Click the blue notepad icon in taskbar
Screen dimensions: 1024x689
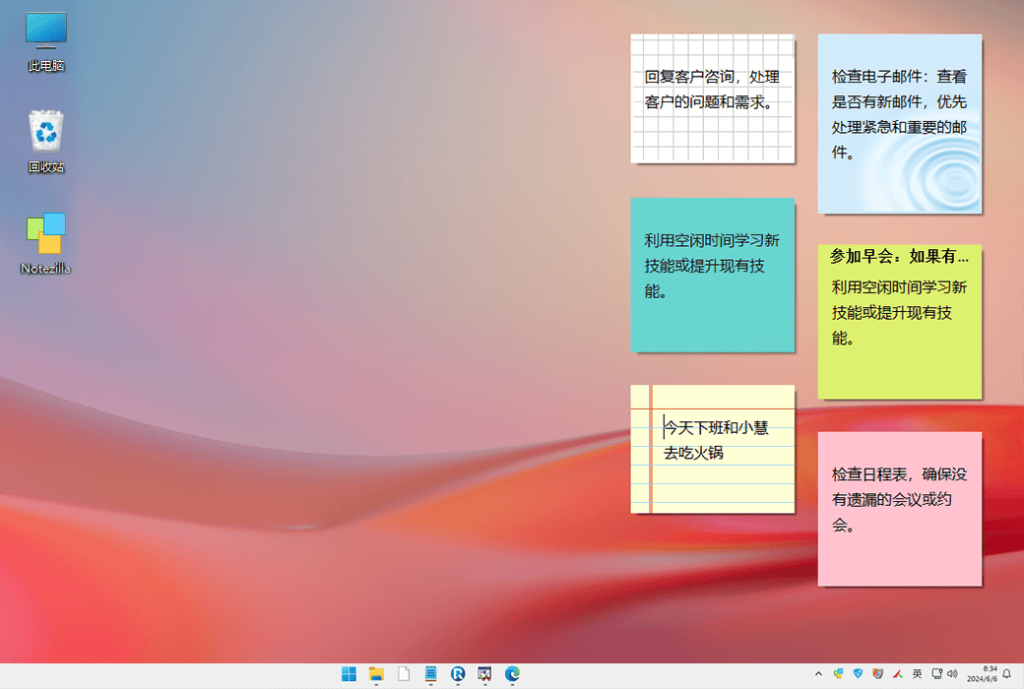tap(430, 674)
